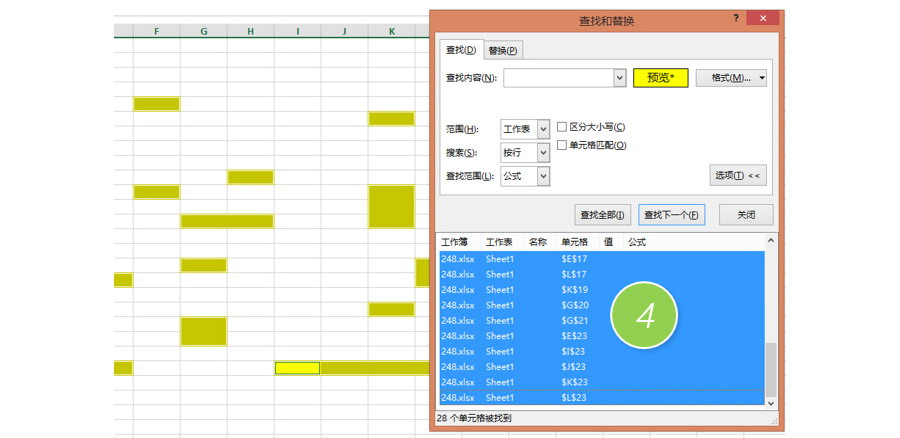Sort results by 工作表 column header

click(502, 242)
